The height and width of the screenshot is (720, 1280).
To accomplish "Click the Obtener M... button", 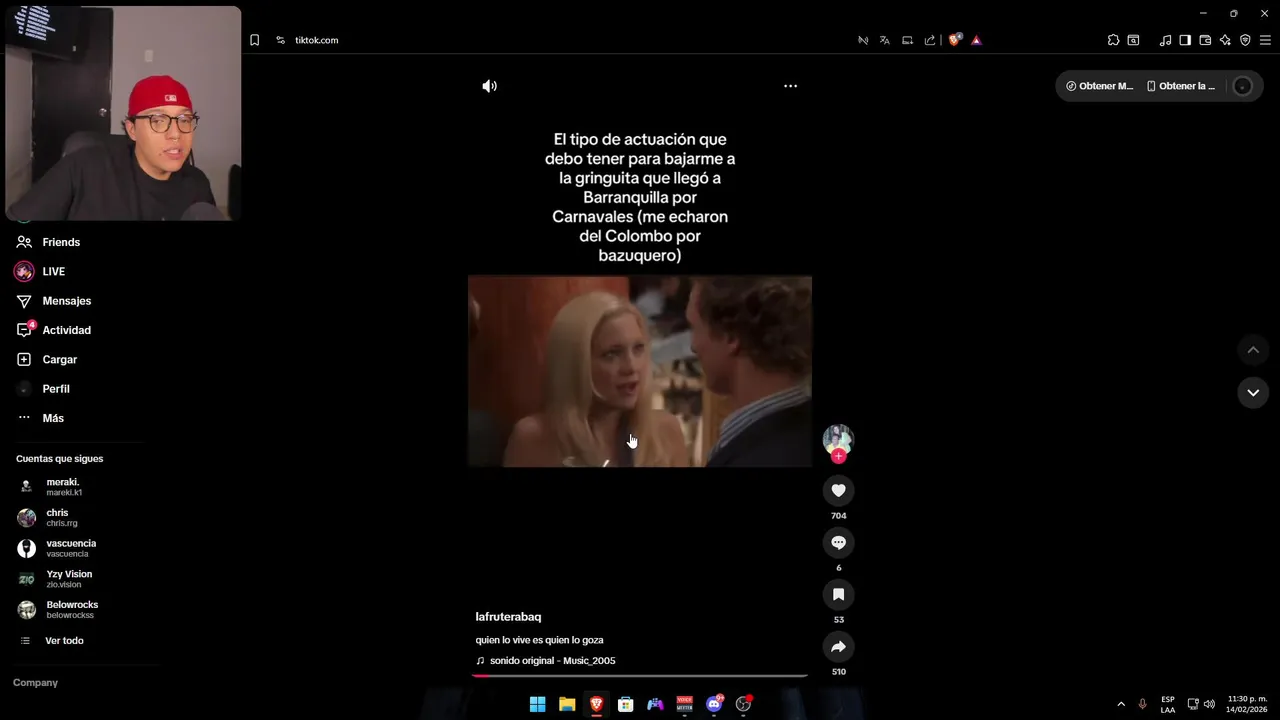I will 1099,86.
